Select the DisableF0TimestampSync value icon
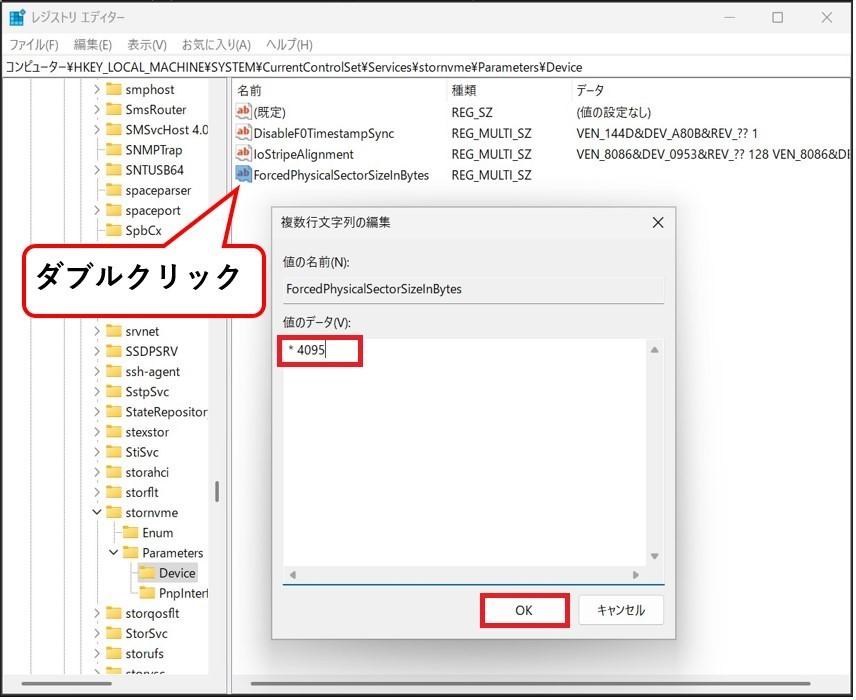The width and height of the screenshot is (856, 700). pyautogui.click(x=243, y=133)
